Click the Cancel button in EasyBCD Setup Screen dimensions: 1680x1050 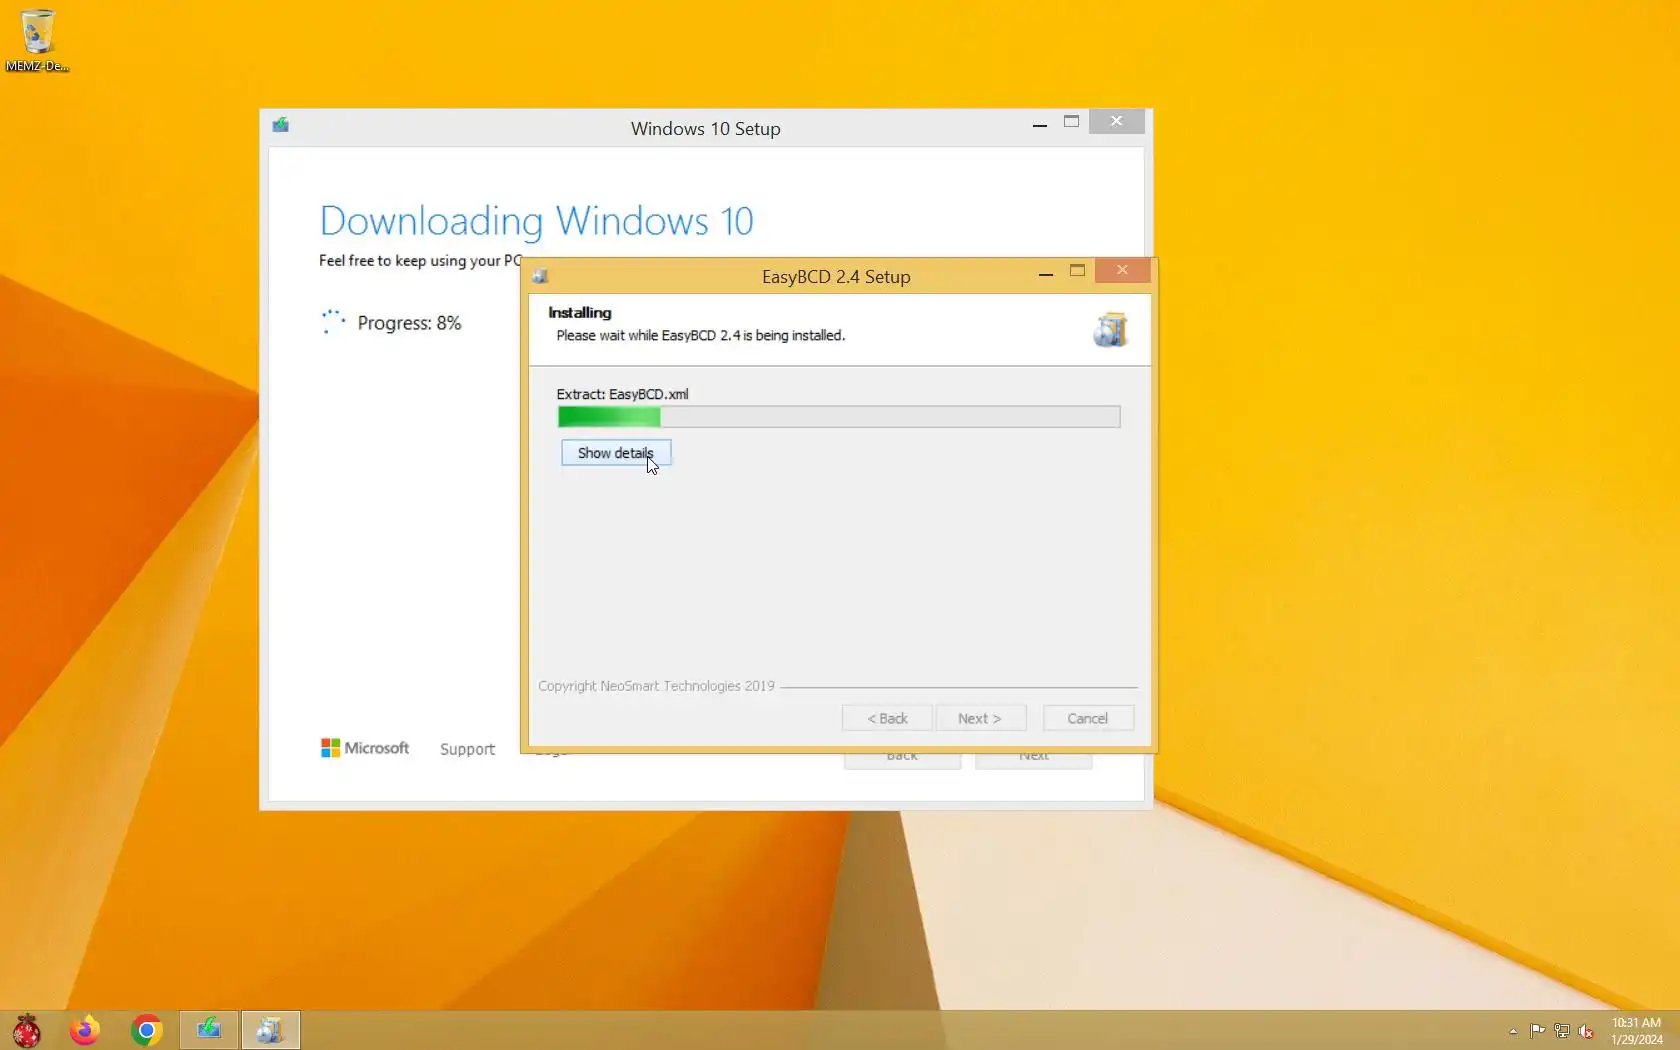click(1088, 718)
